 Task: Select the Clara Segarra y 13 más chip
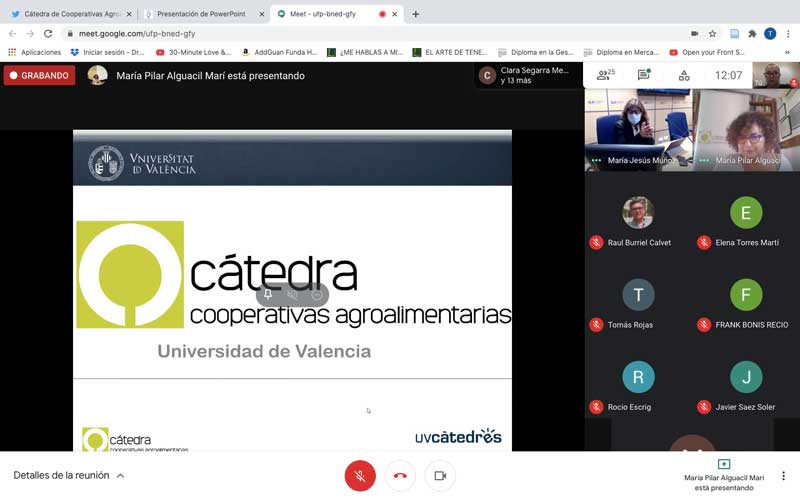pyautogui.click(x=528, y=76)
